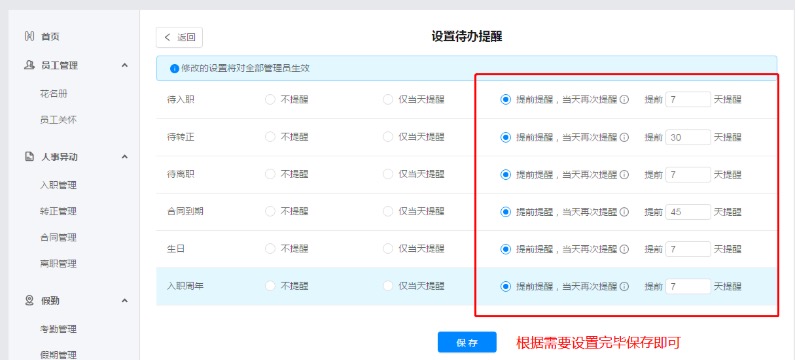
Task: Click the 待离职 row label
Action: click(180, 174)
